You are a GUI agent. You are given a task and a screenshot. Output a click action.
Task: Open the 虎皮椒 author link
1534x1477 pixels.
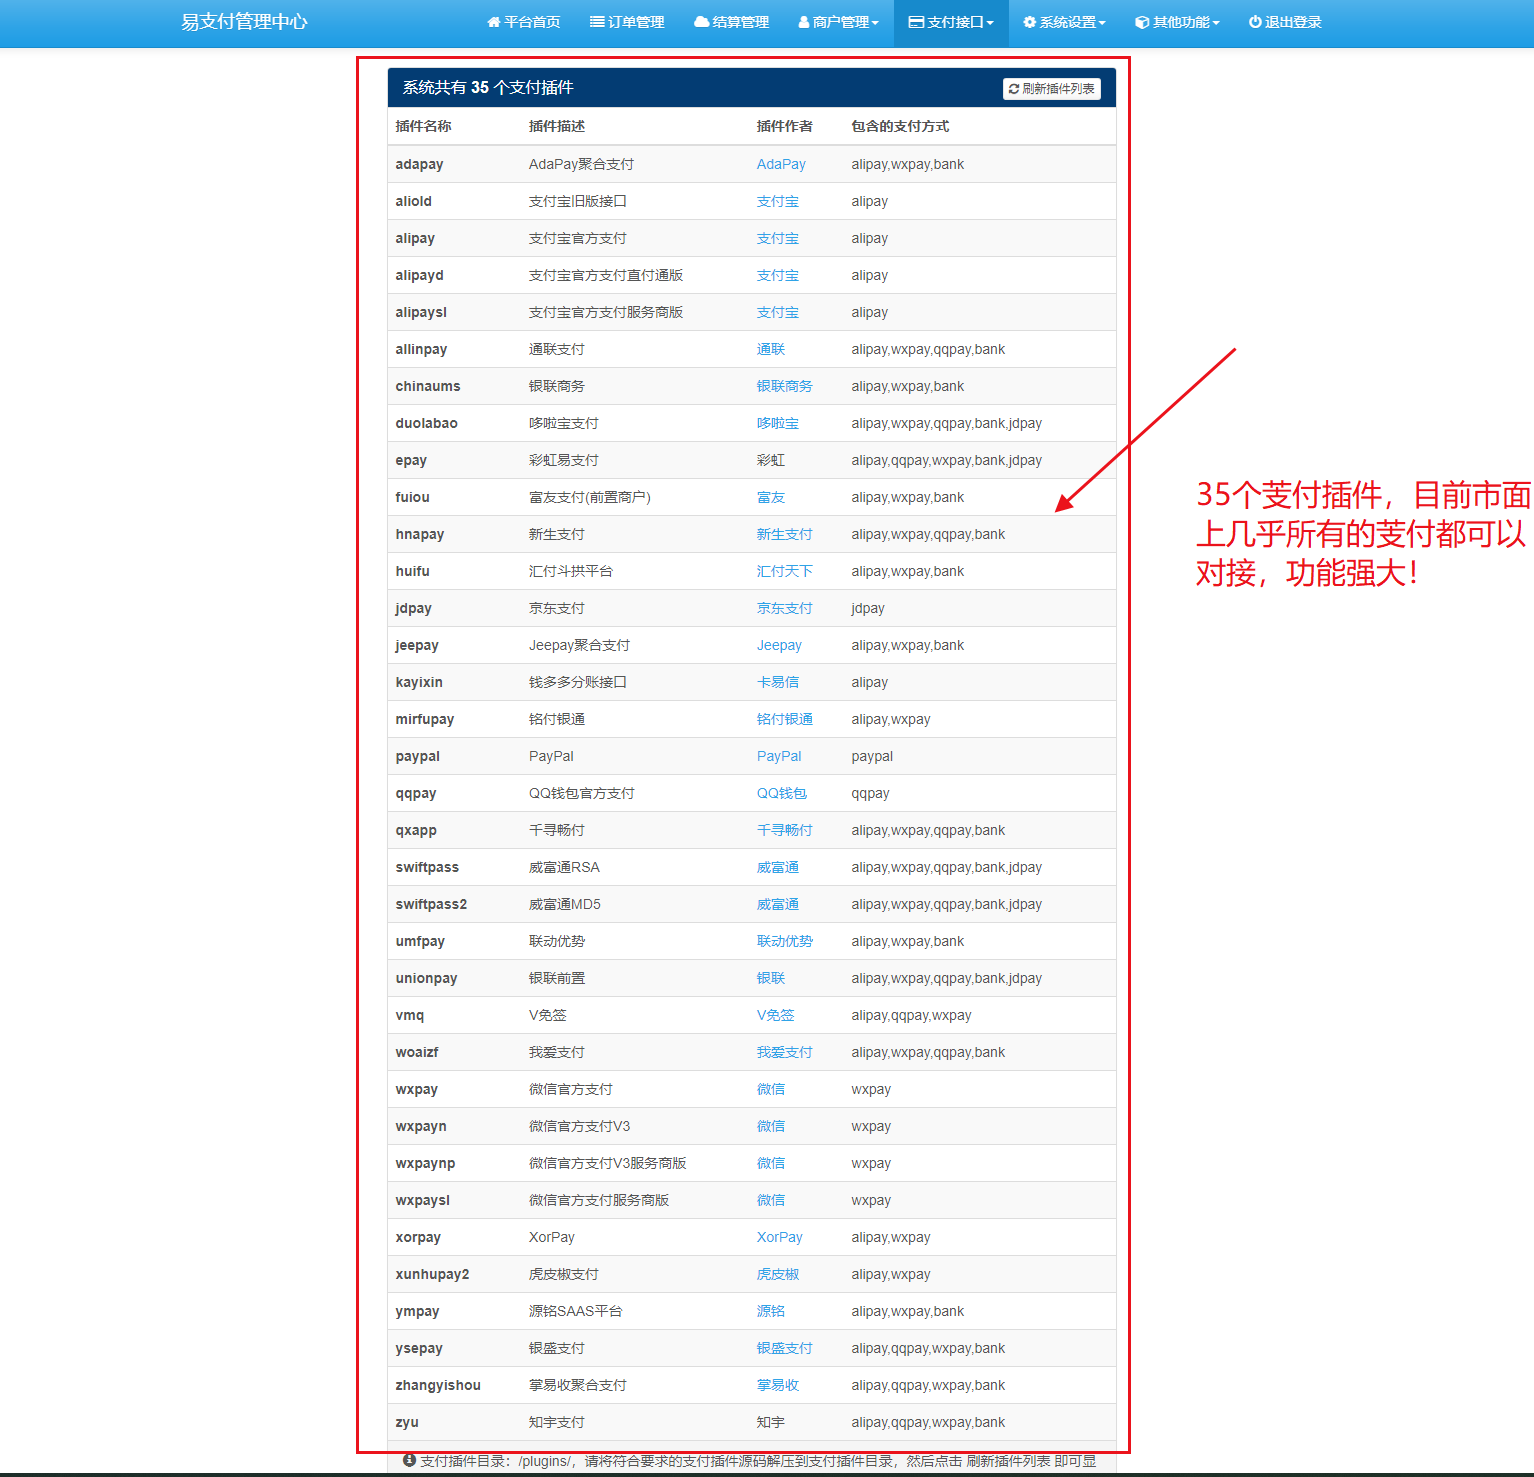tap(778, 1274)
